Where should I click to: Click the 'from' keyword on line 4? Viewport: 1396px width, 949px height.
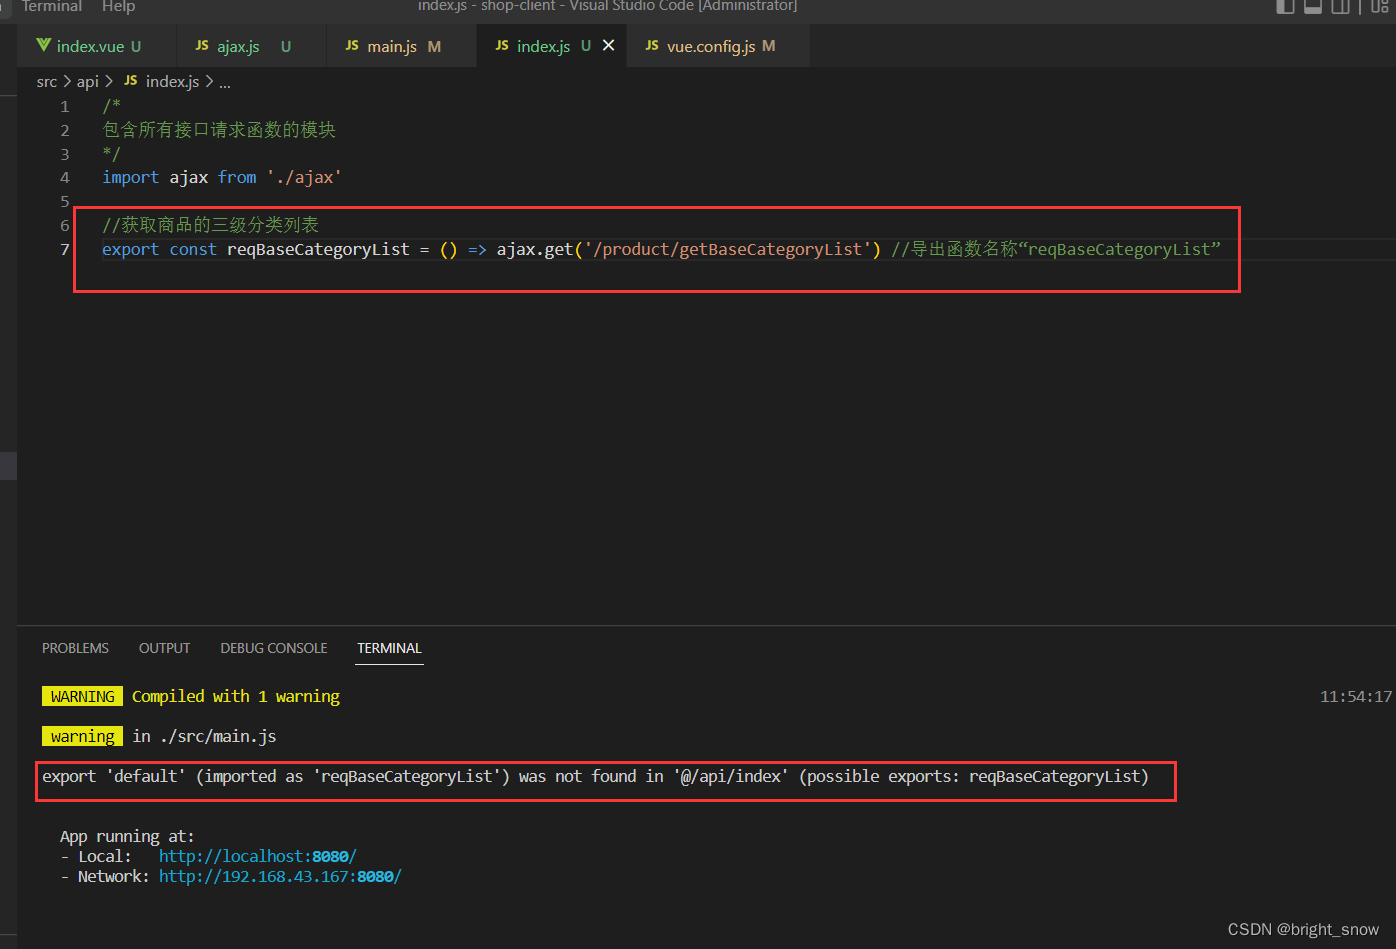tap(237, 178)
